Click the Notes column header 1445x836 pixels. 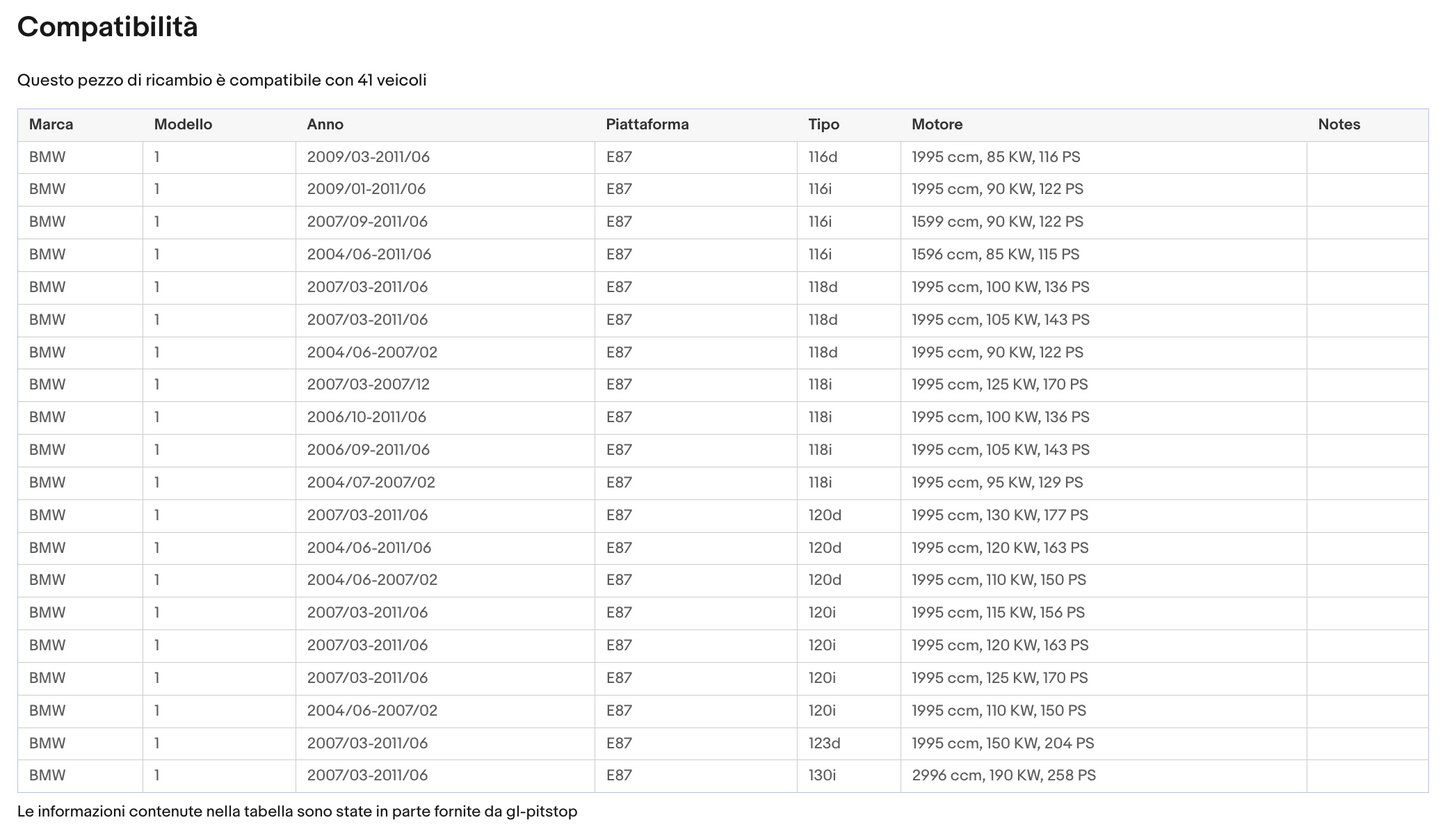[1338, 125]
